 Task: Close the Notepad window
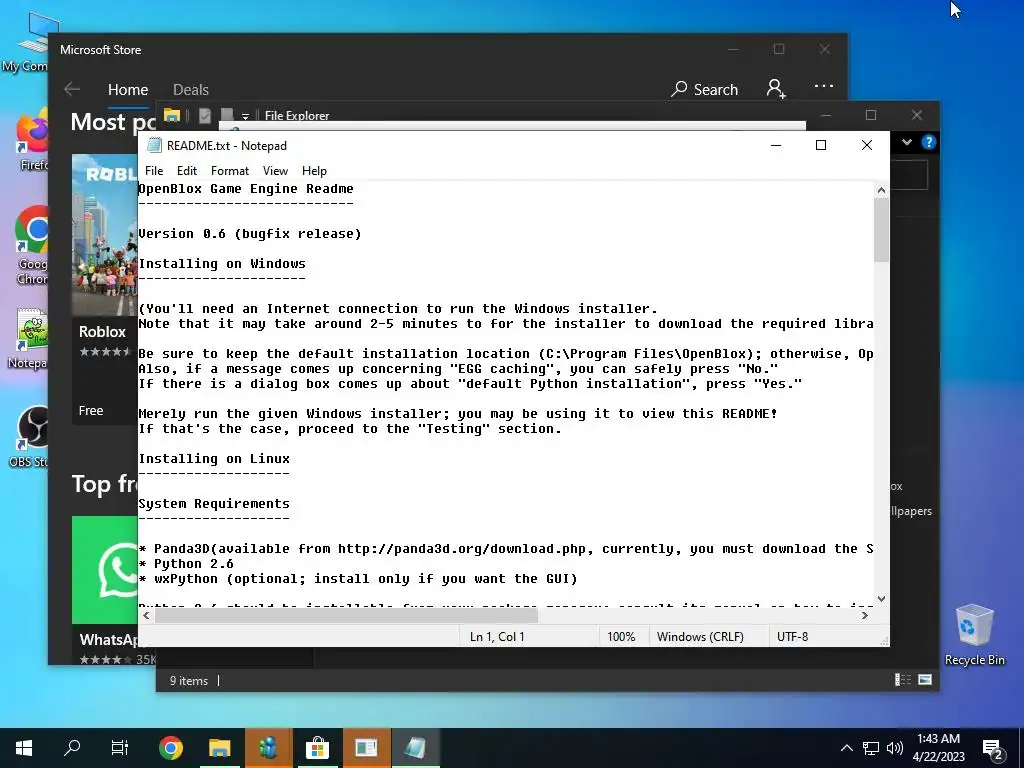coord(867,145)
